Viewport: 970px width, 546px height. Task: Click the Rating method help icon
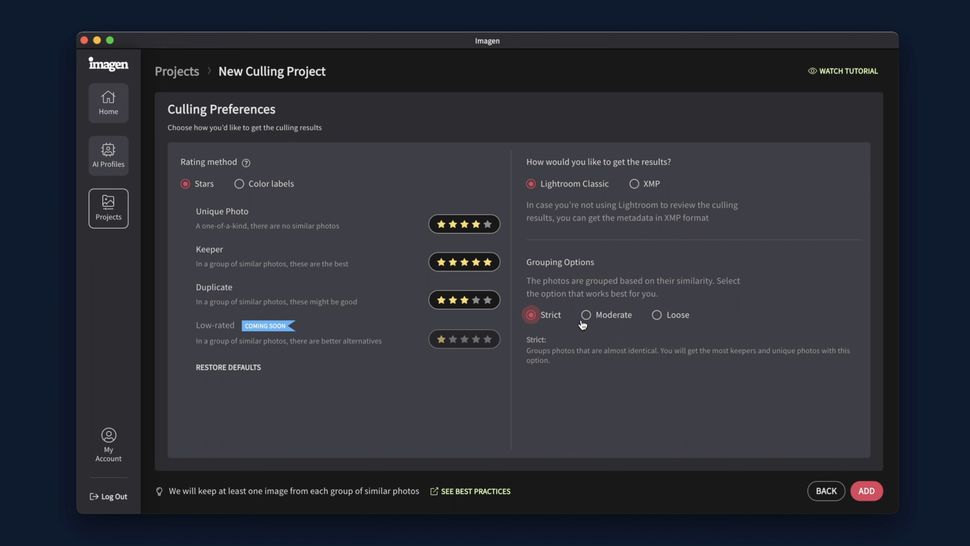[246, 163]
